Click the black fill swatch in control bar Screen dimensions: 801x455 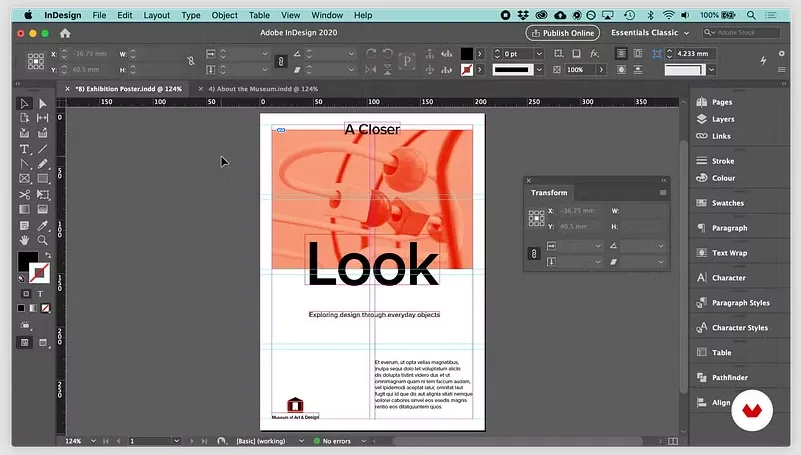(x=466, y=54)
